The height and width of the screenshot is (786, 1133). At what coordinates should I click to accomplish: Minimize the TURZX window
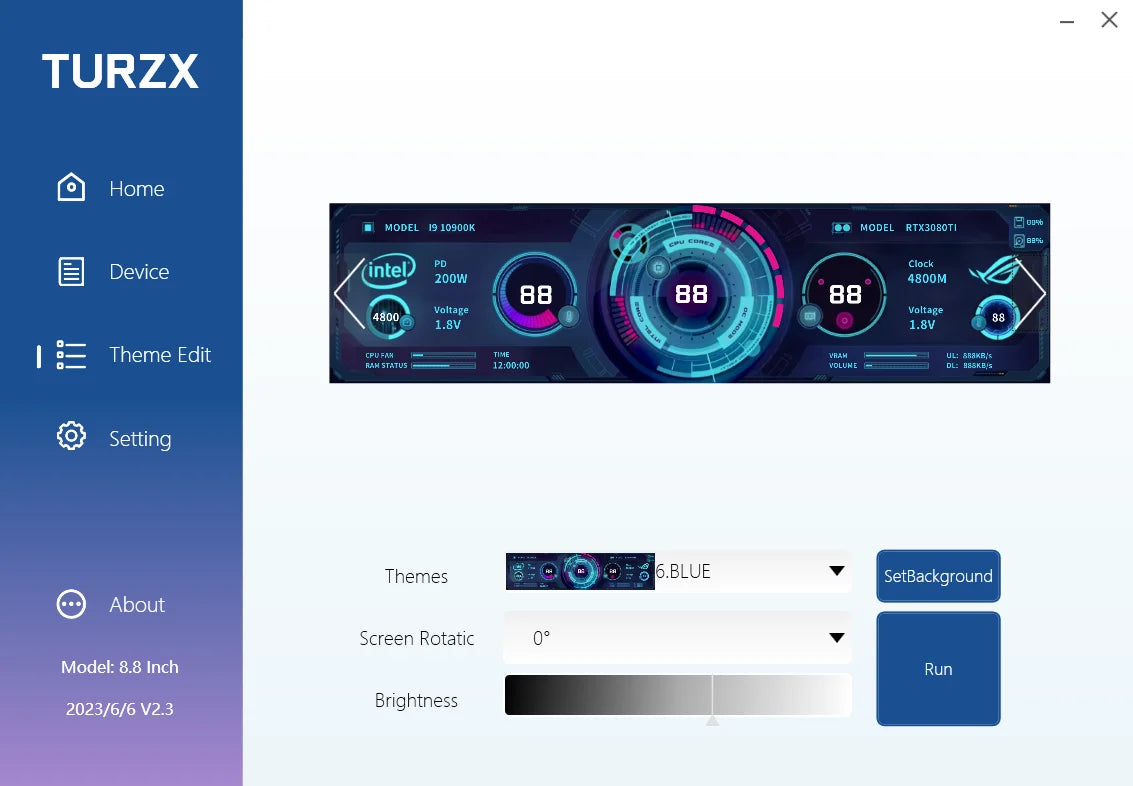[x=1066, y=20]
